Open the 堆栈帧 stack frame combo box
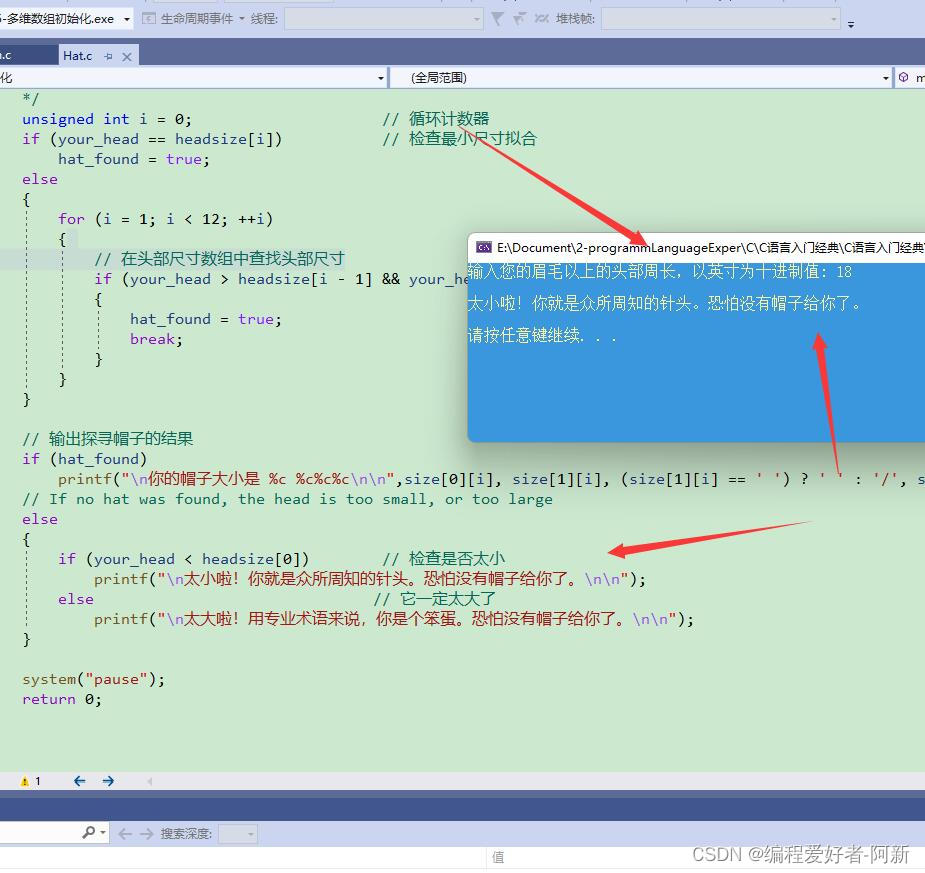 point(721,19)
